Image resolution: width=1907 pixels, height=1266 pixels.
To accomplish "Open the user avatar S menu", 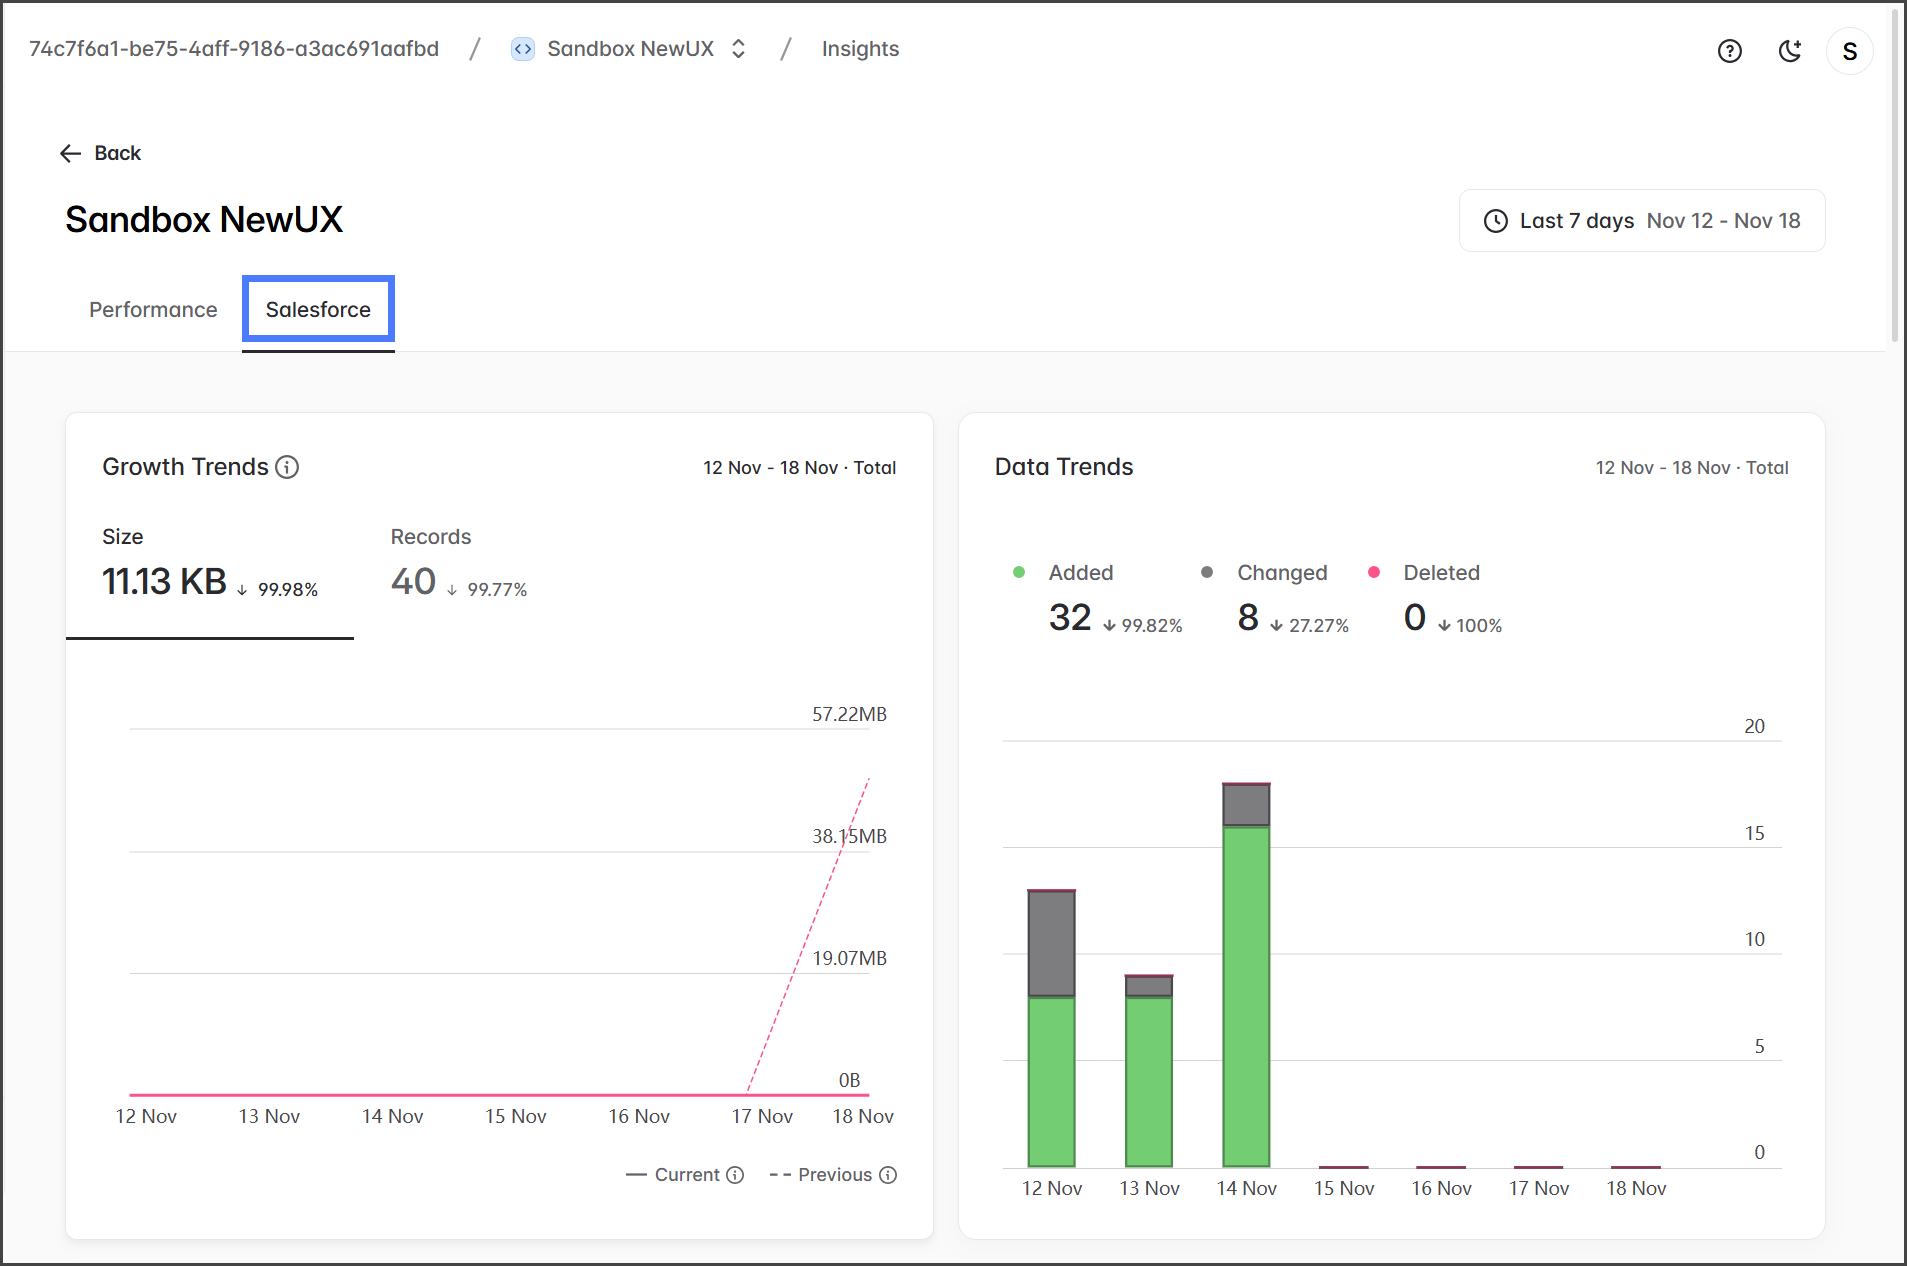I will point(1849,51).
